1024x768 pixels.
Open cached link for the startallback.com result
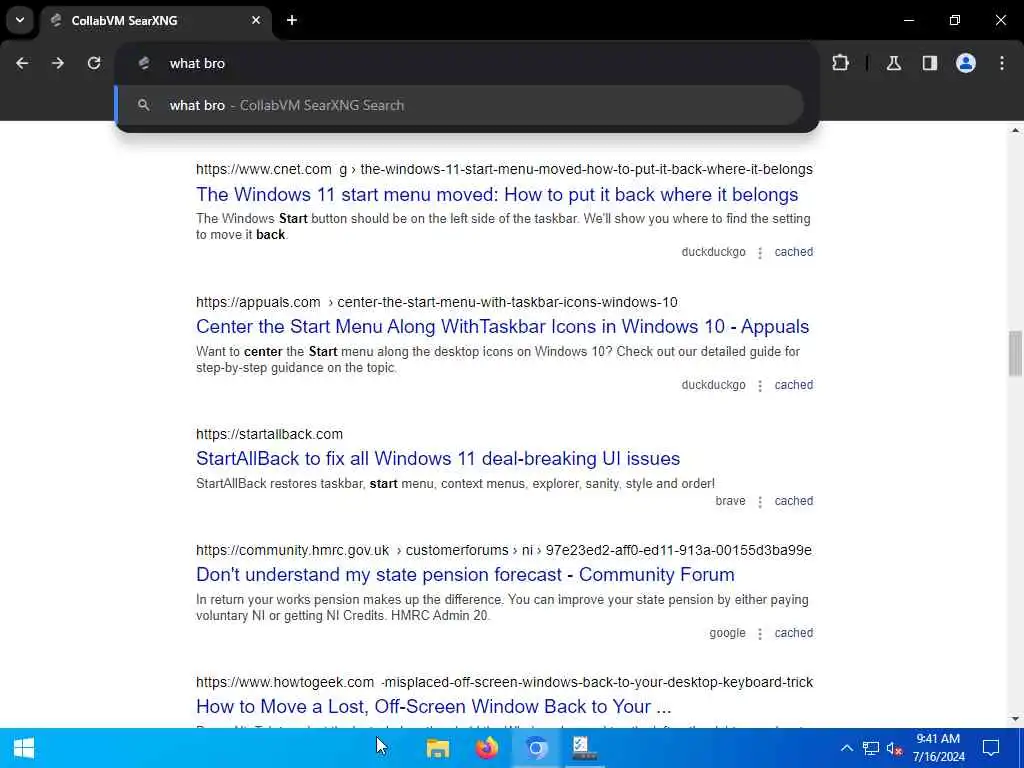click(793, 501)
